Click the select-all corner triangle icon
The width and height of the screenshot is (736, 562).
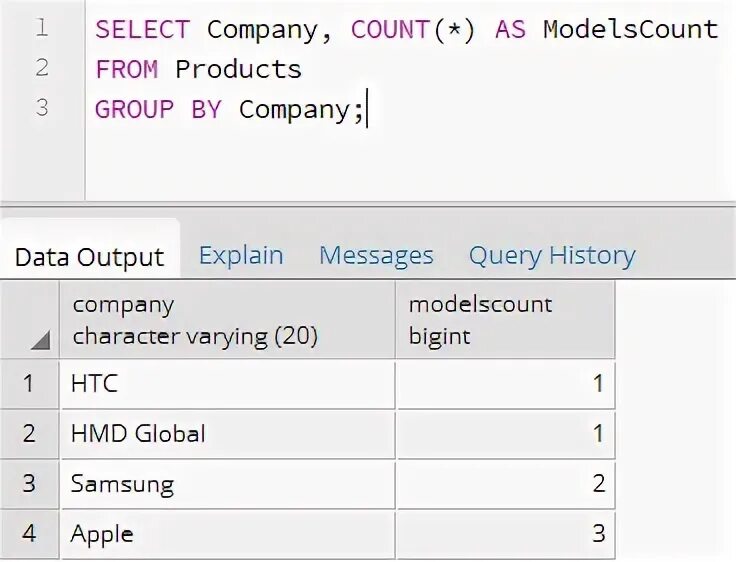tap(39, 341)
